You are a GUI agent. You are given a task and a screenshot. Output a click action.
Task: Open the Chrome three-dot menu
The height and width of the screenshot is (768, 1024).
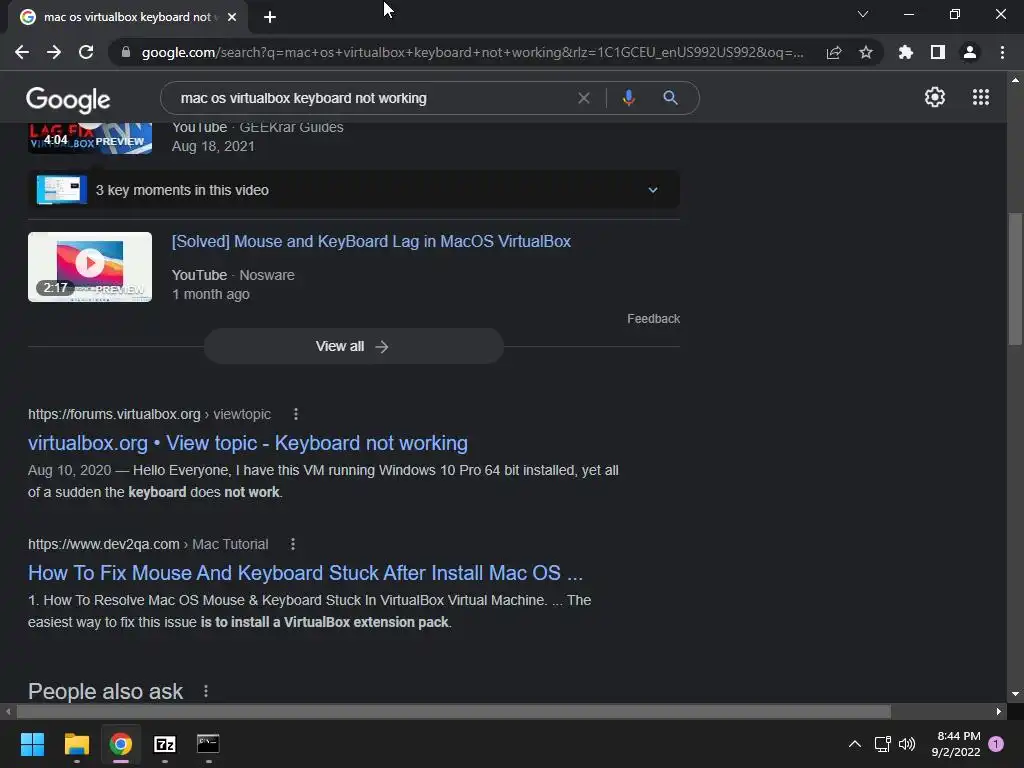coord(1002,52)
